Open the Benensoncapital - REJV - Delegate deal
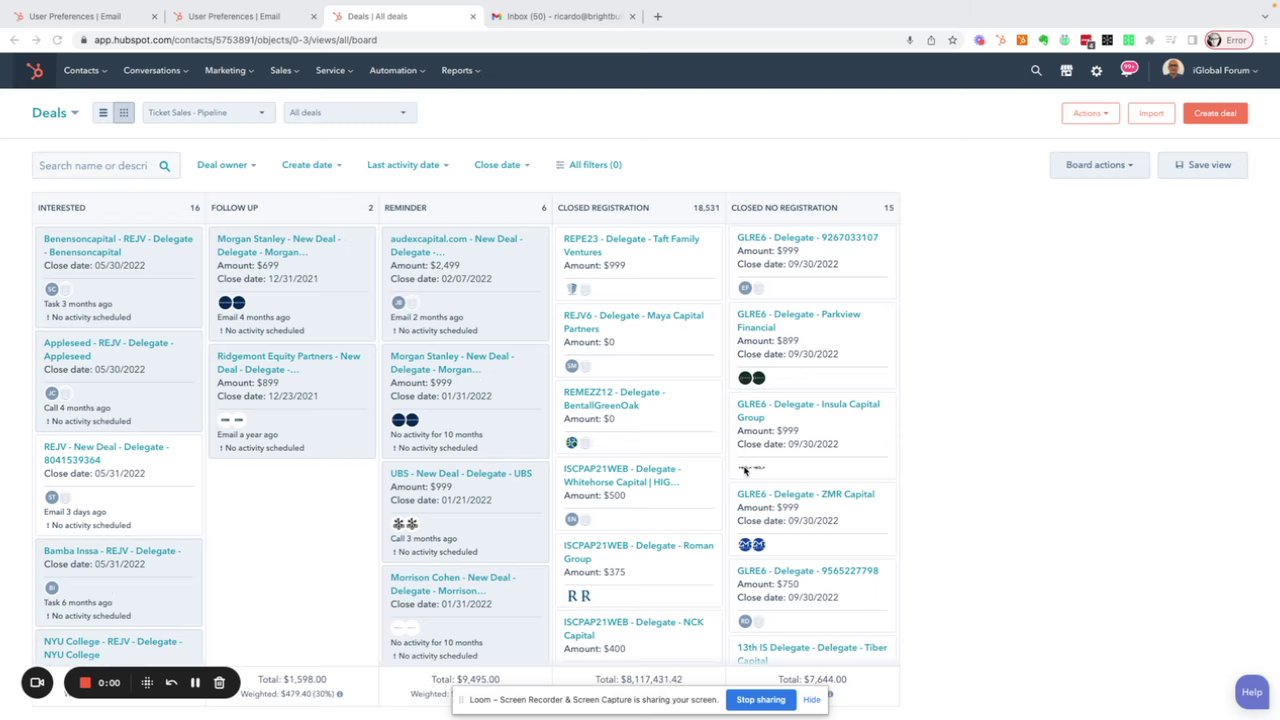 pos(118,246)
